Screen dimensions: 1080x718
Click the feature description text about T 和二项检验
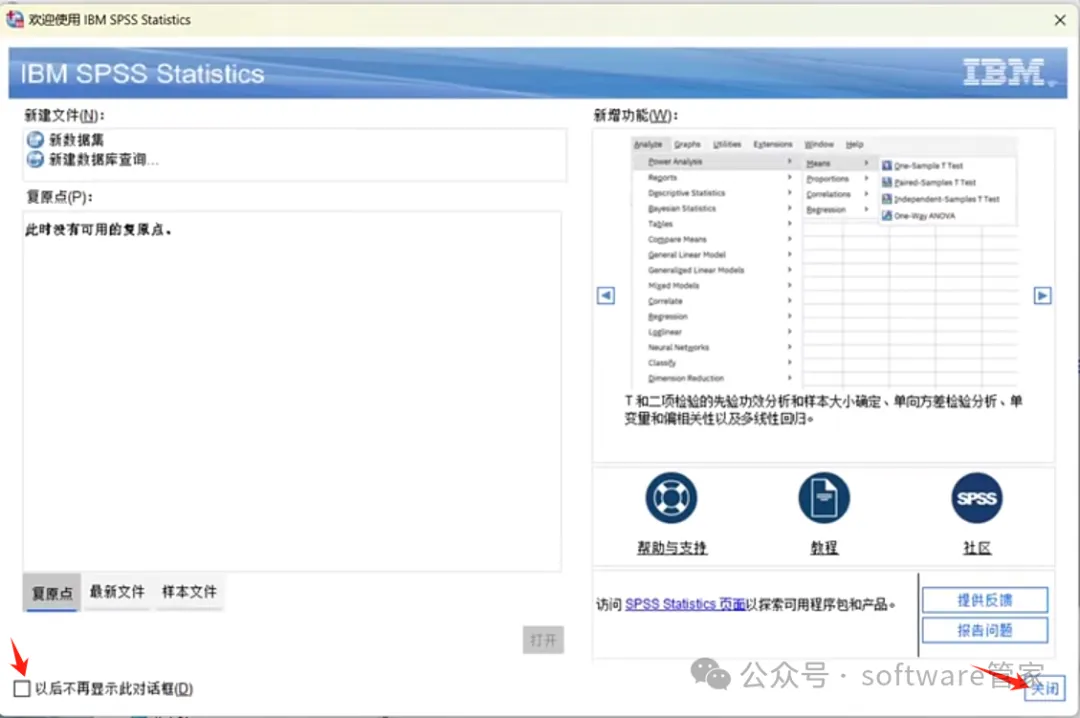[823, 410]
